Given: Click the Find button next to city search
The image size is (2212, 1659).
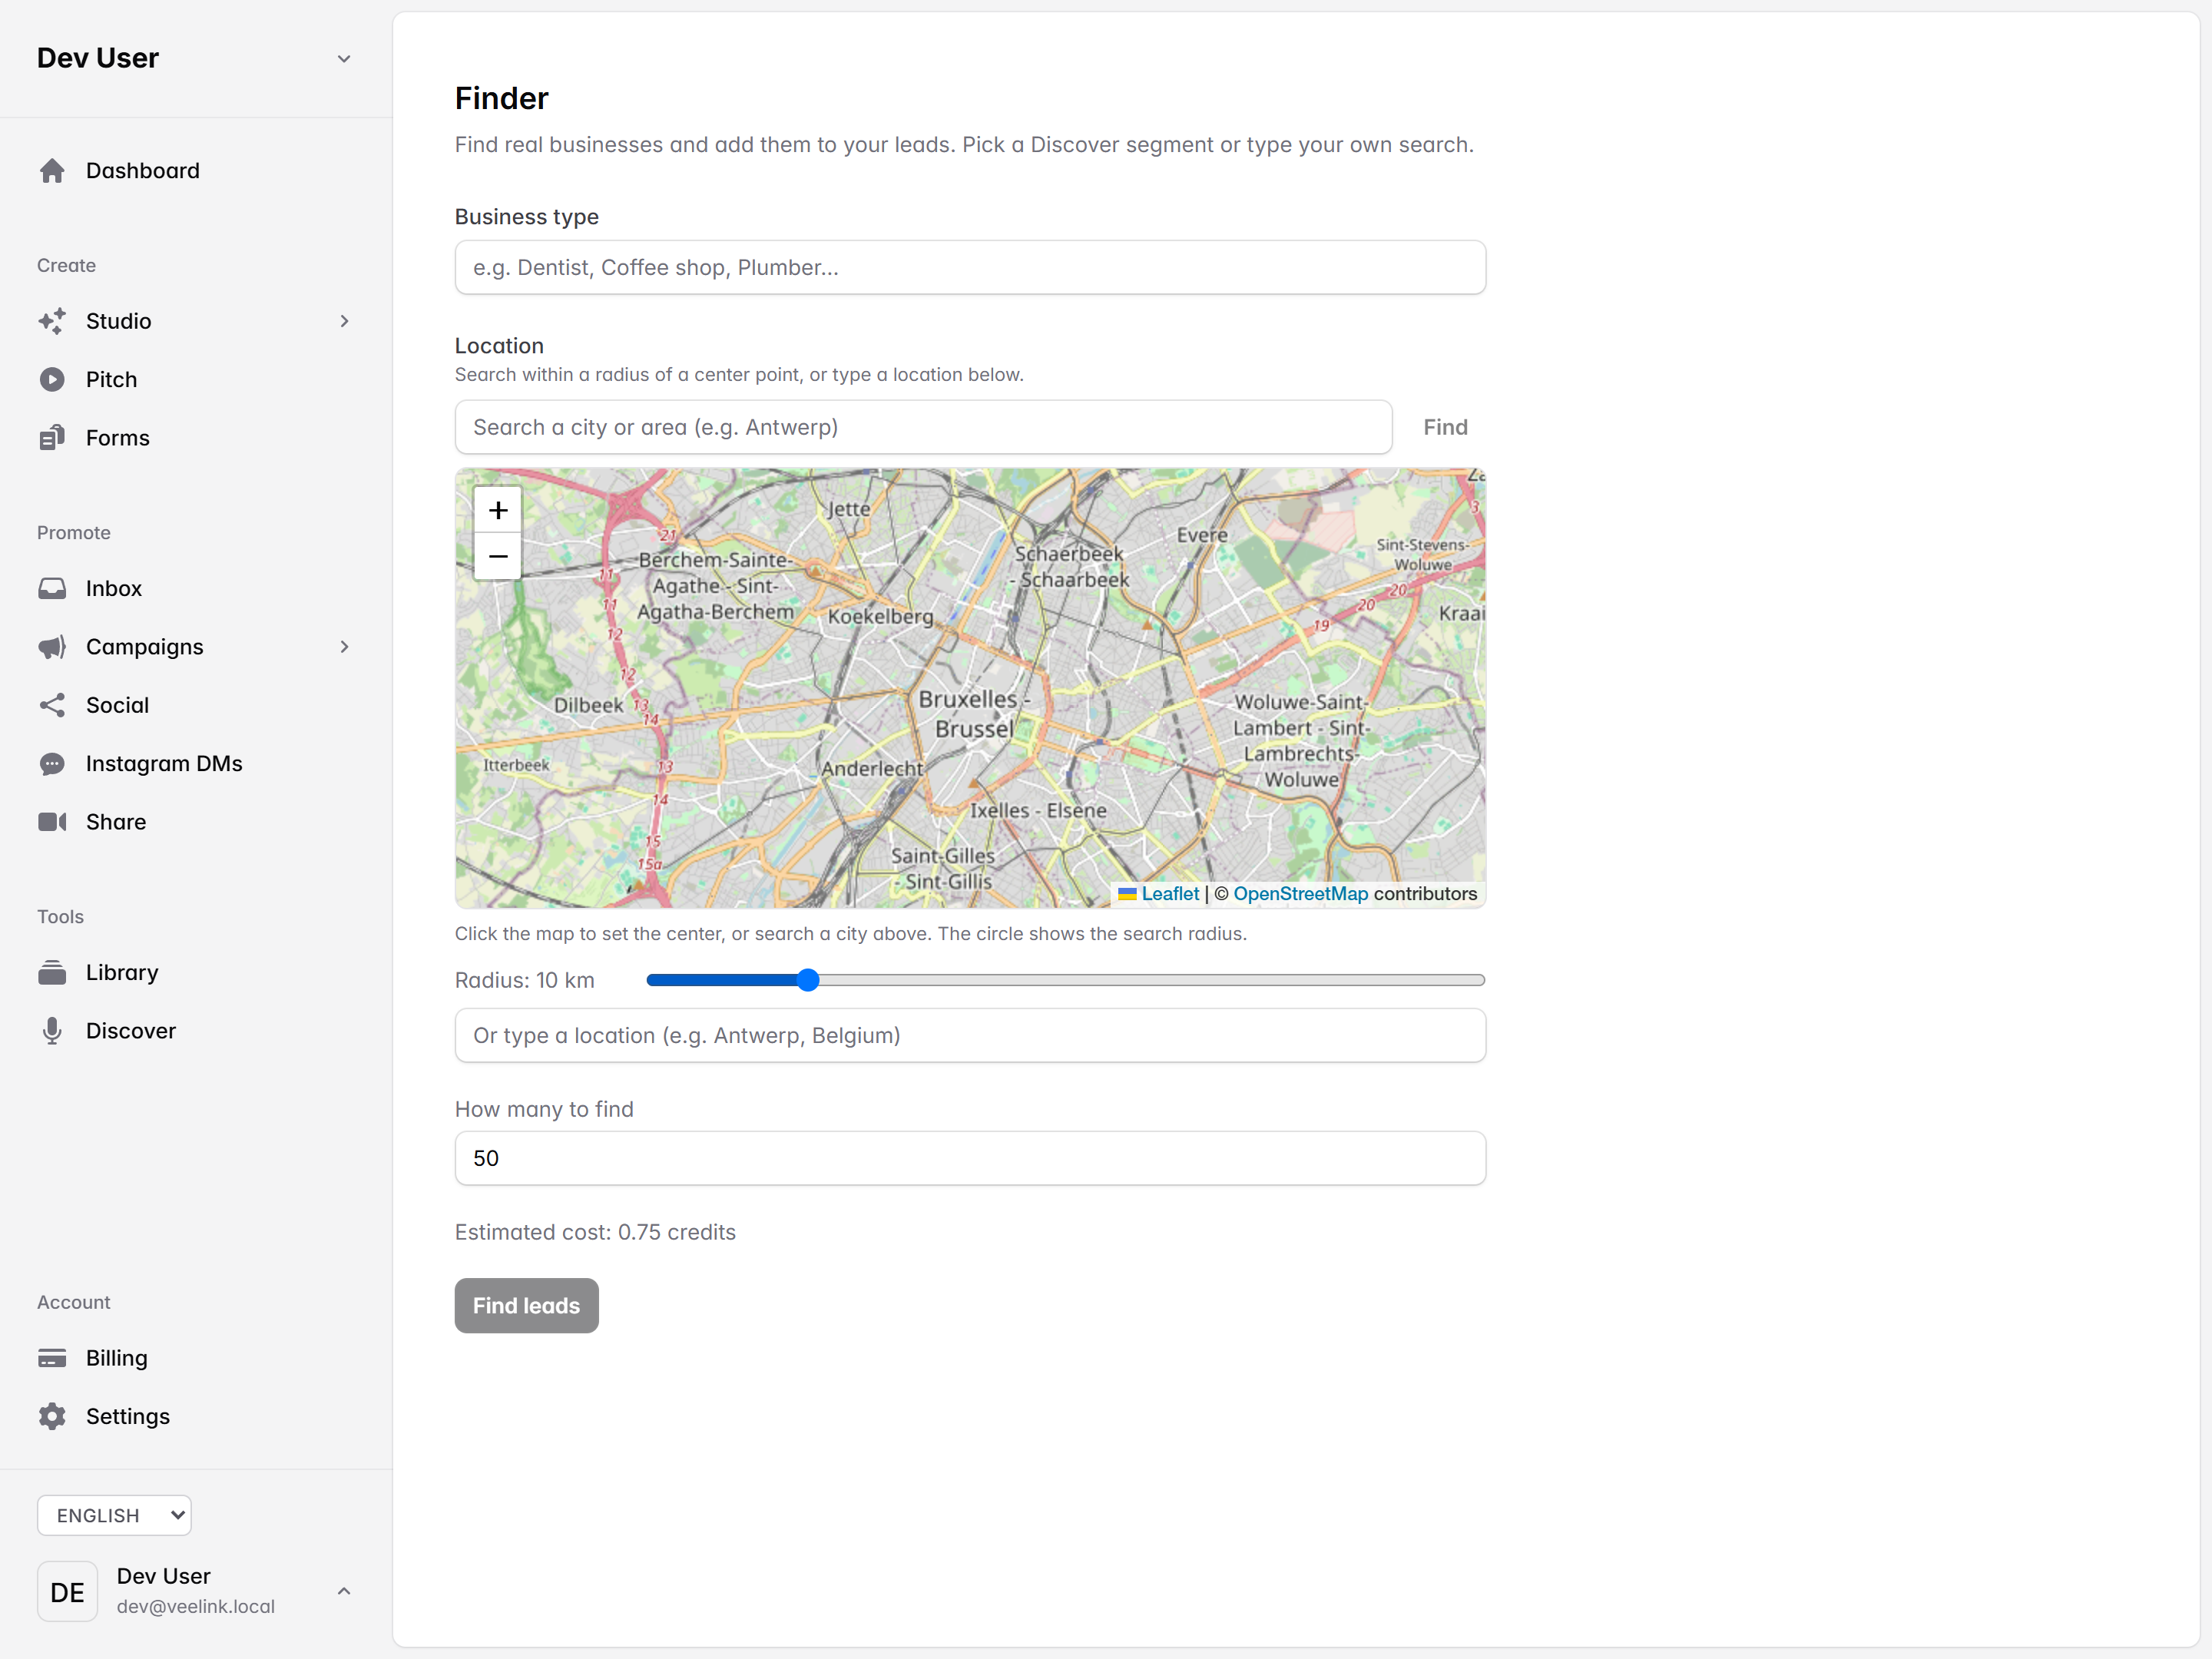Looking at the screenshot, I should [x=1445, y=427].
